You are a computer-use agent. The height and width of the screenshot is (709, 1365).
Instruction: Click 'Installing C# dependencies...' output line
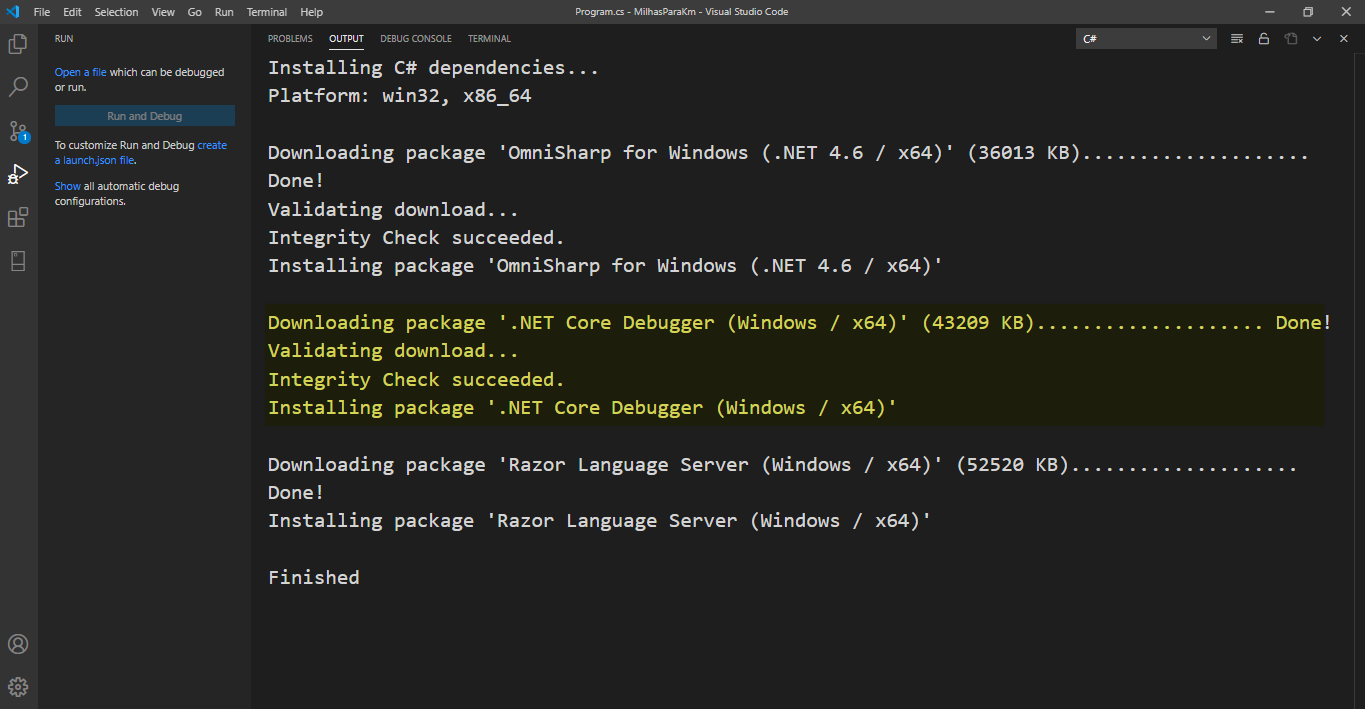tap(433, 68)
